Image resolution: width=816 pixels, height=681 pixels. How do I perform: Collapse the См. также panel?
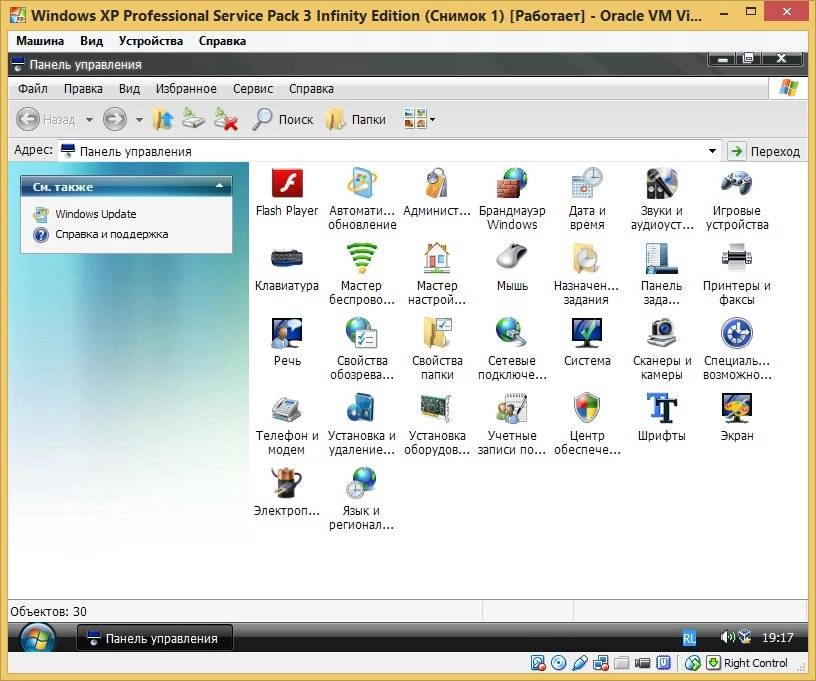click(x=220, y=186)
